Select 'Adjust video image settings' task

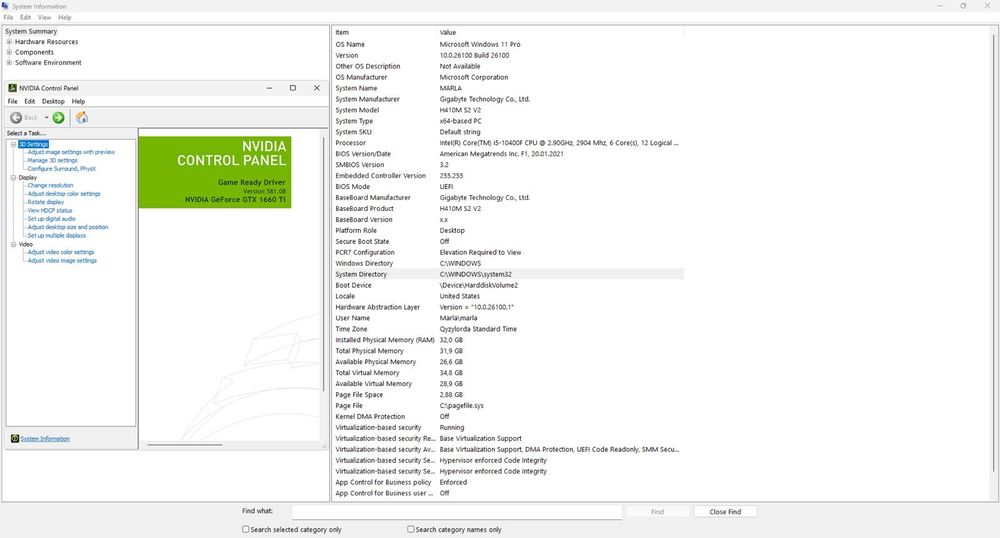[62, 261]
